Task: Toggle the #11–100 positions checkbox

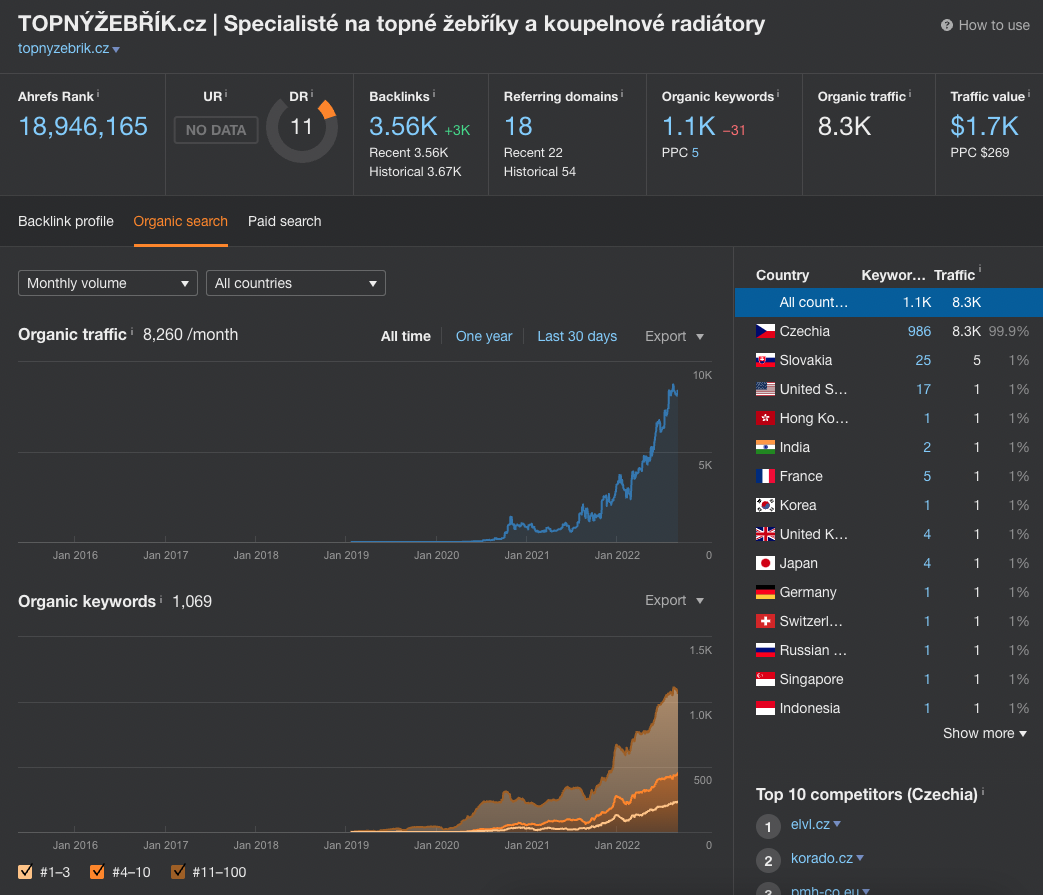Action: (178, 871)
